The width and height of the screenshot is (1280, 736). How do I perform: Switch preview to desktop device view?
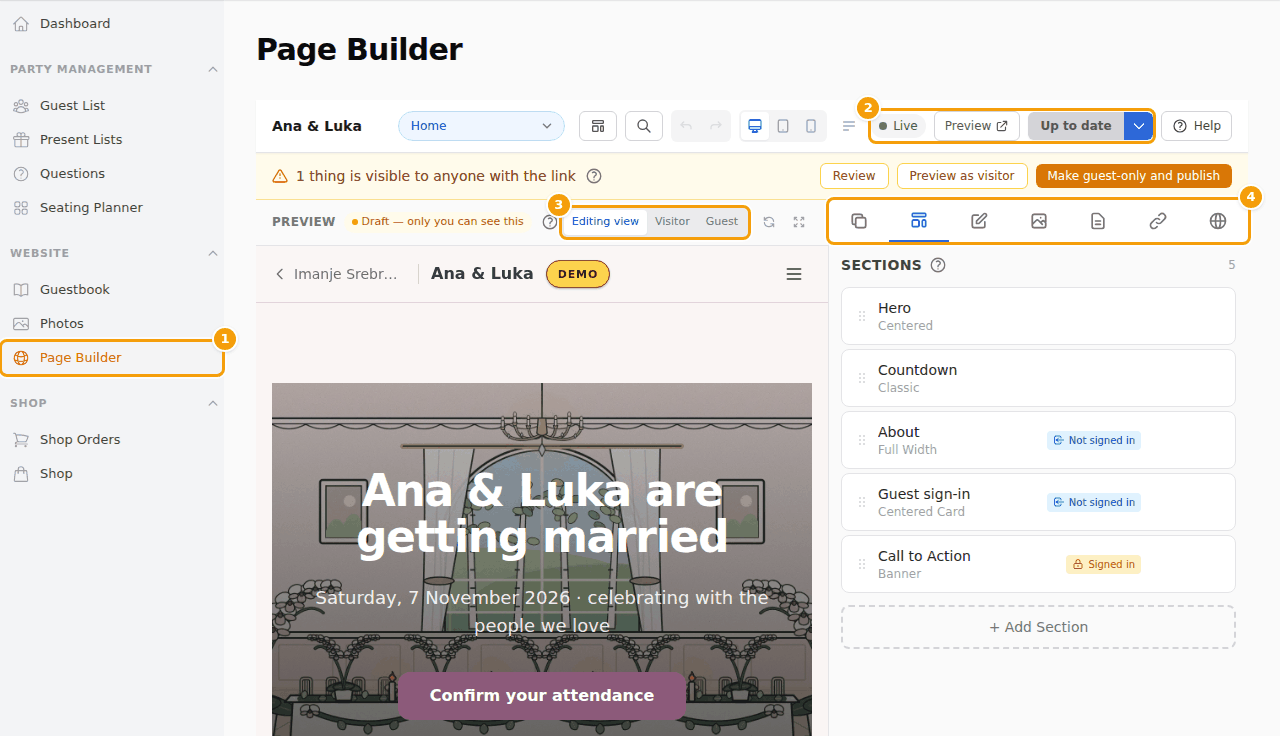click(755, 126)
